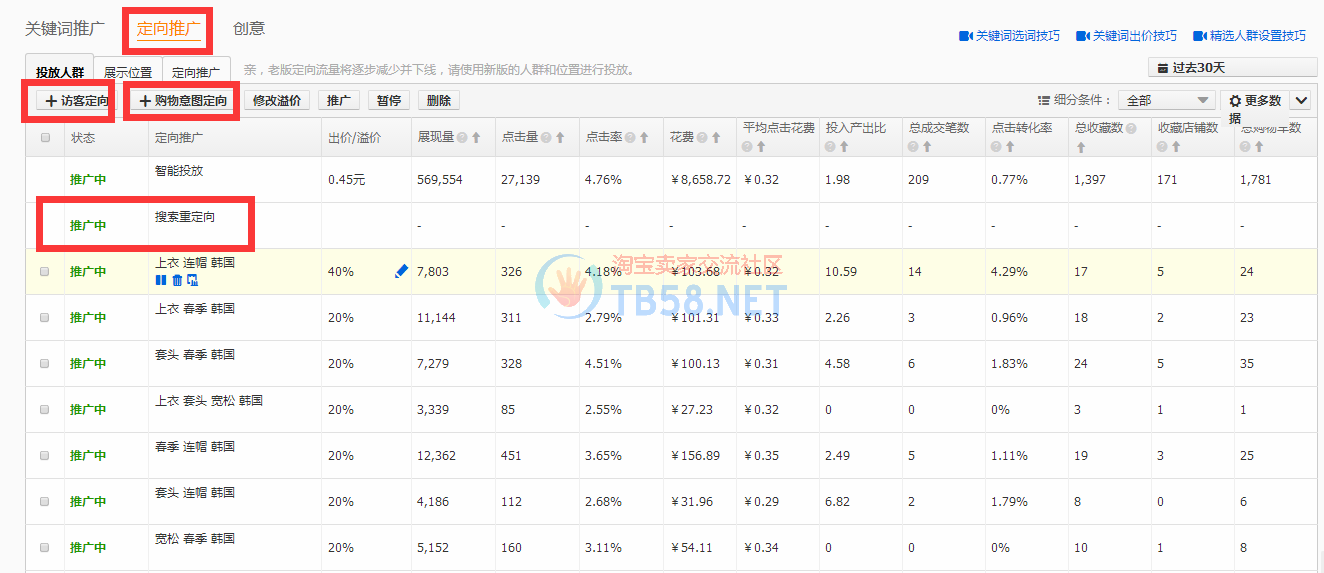Sort by 展现量 using its arrow icon
Screen dimensions: 1324x573
point(476,138)
